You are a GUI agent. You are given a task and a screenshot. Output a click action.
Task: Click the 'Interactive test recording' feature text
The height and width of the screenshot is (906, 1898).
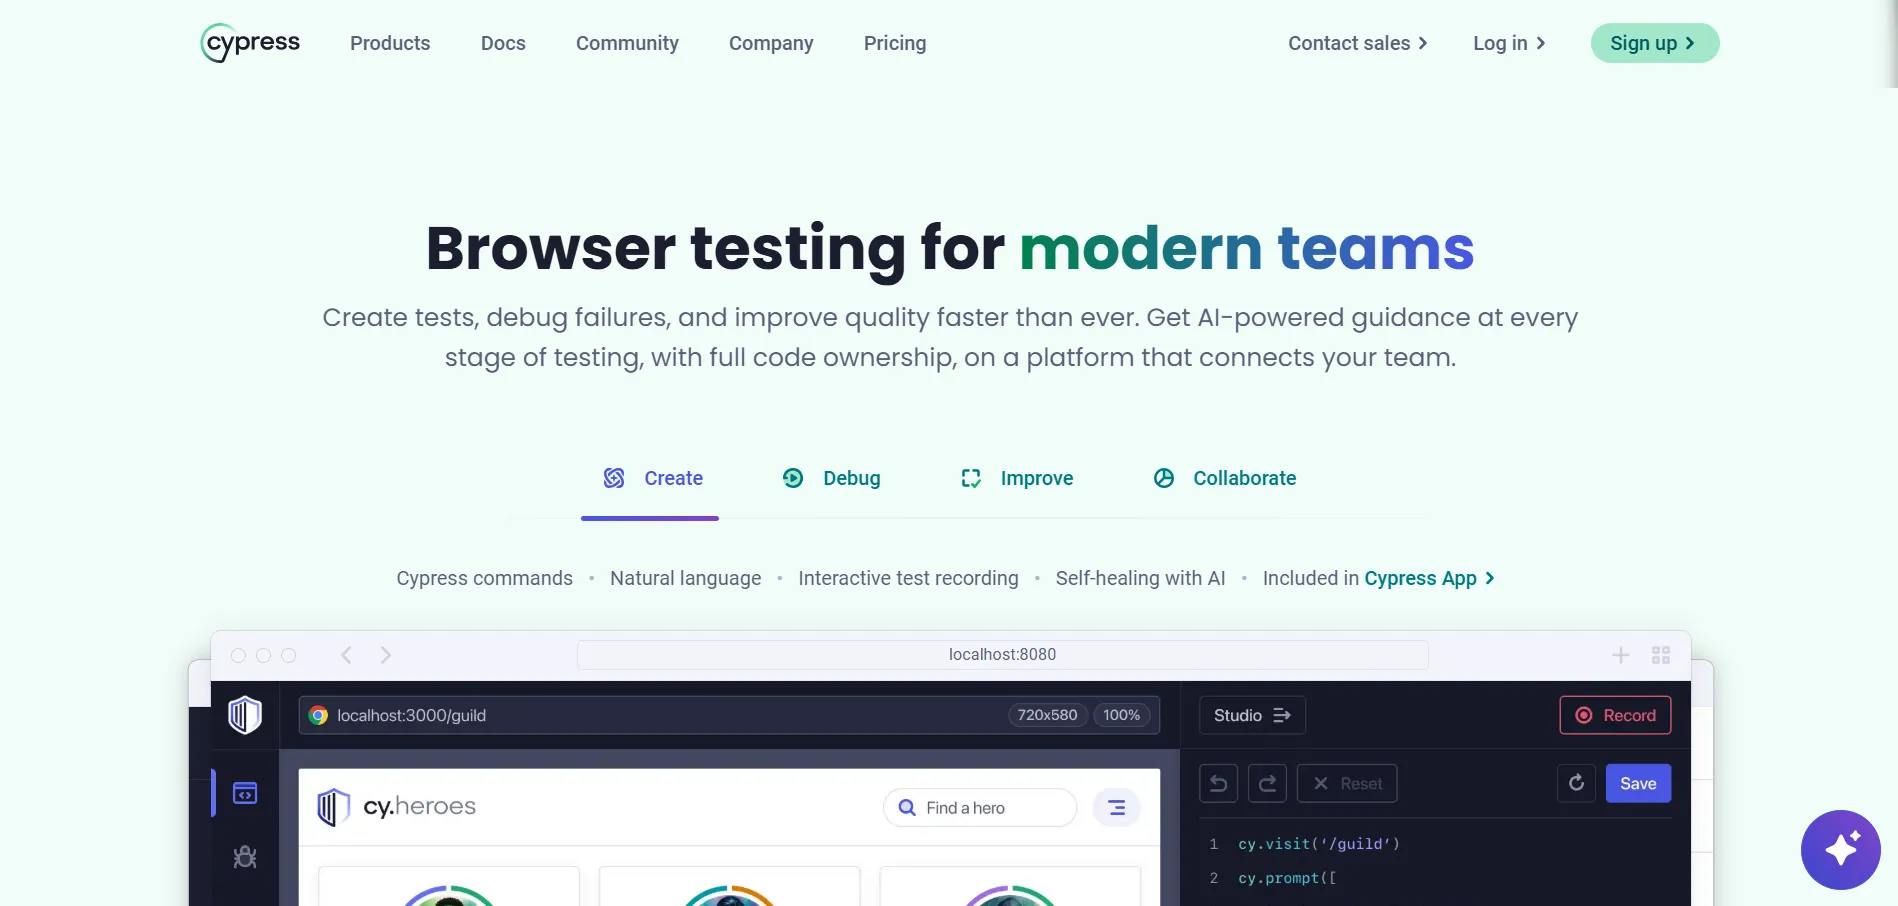pos(908,578)
